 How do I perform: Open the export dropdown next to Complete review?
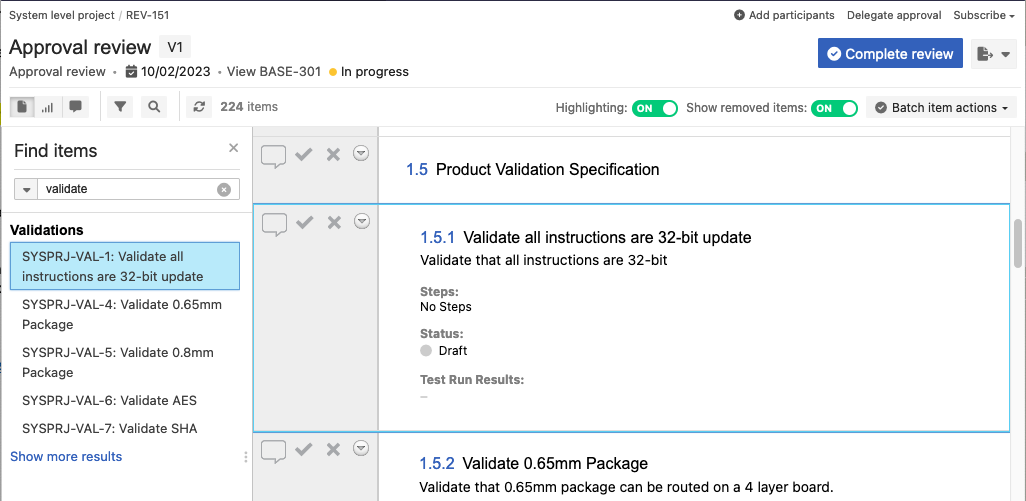[x=993, y=54]
